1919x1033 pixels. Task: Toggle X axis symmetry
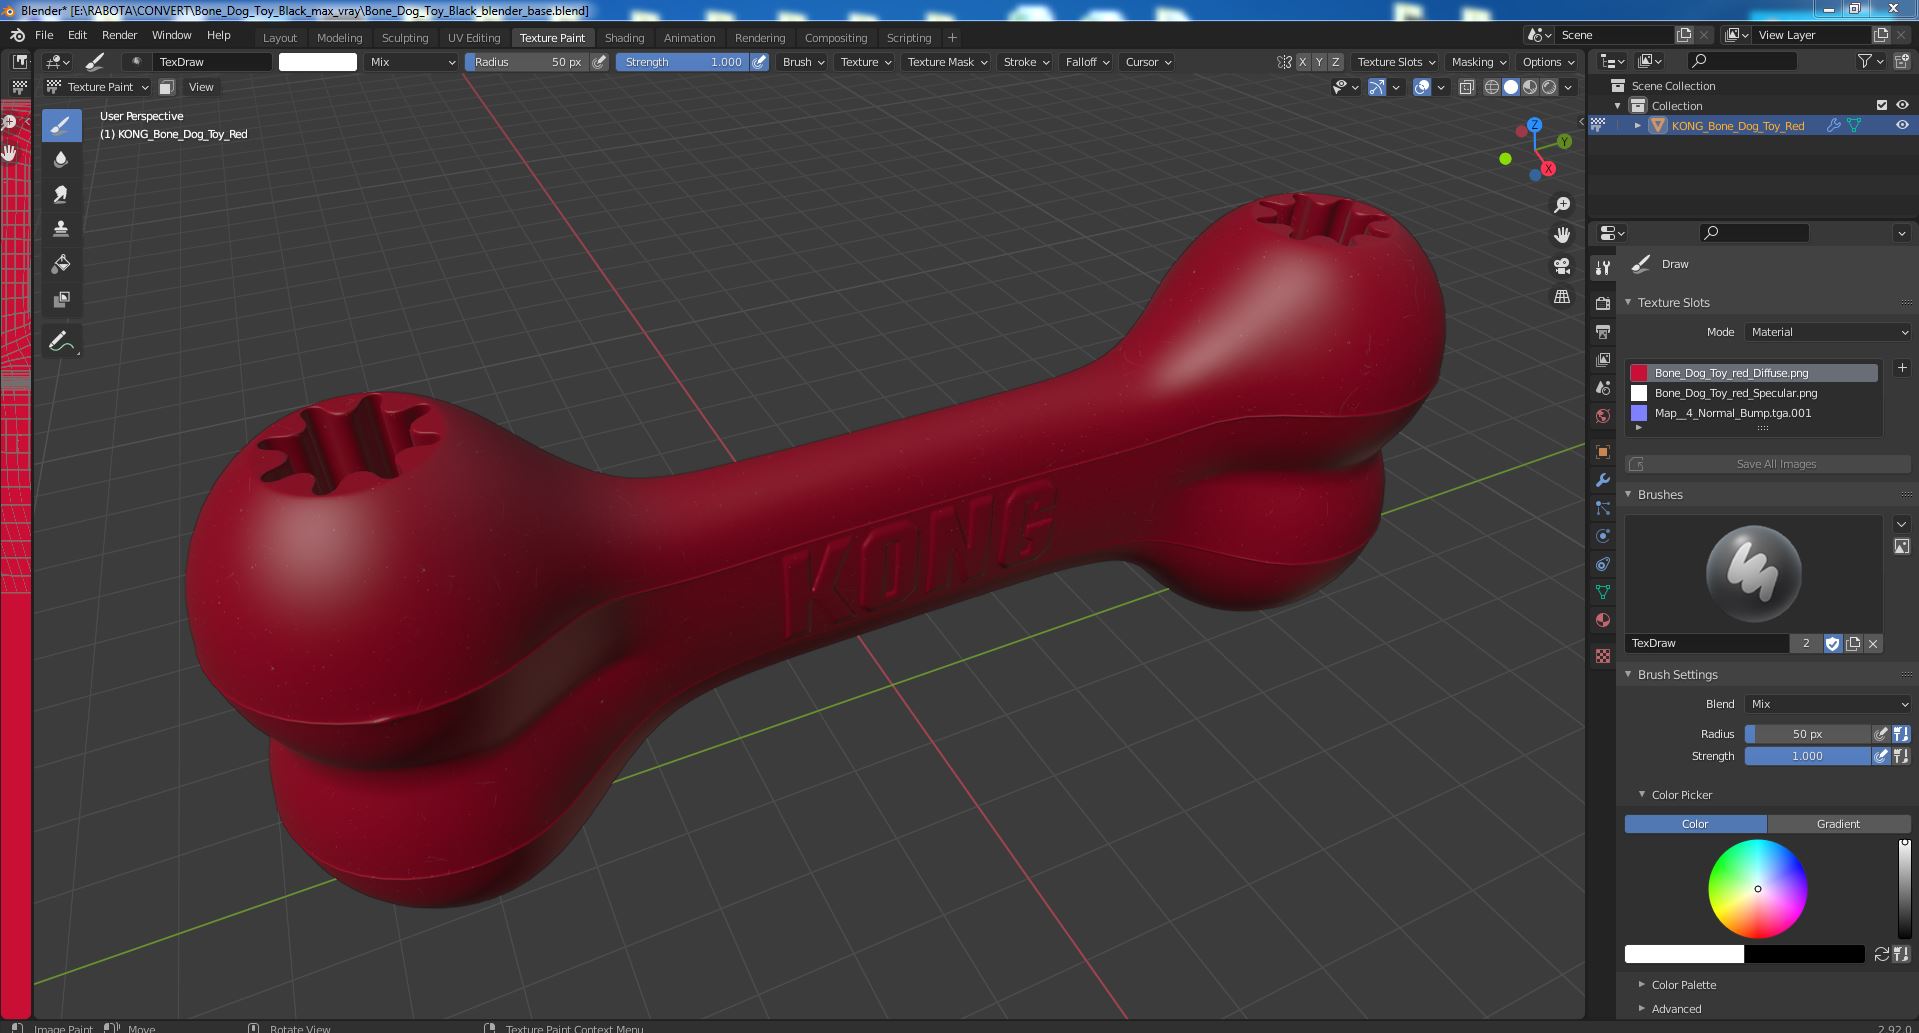click(1302, 62)
